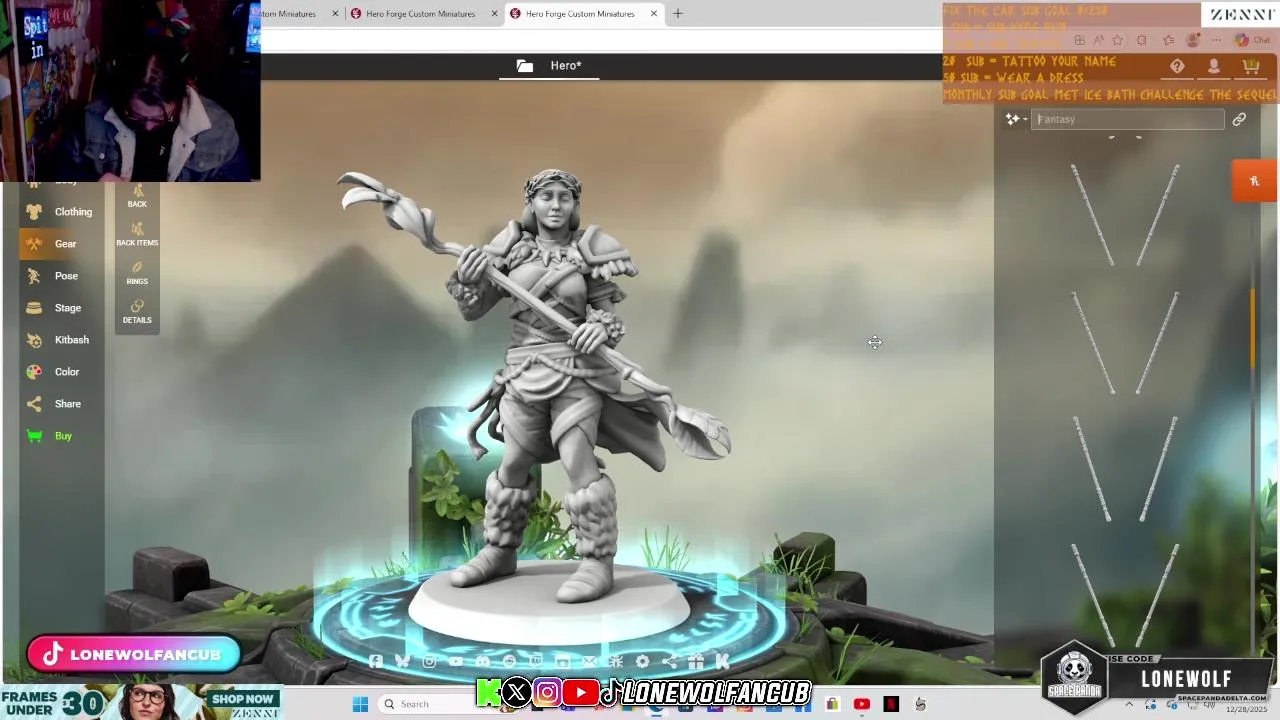The width and height of the screenshot is (1280, 720).
Task: Open the Facebook footer icon
Action: [x=375, y=661]
